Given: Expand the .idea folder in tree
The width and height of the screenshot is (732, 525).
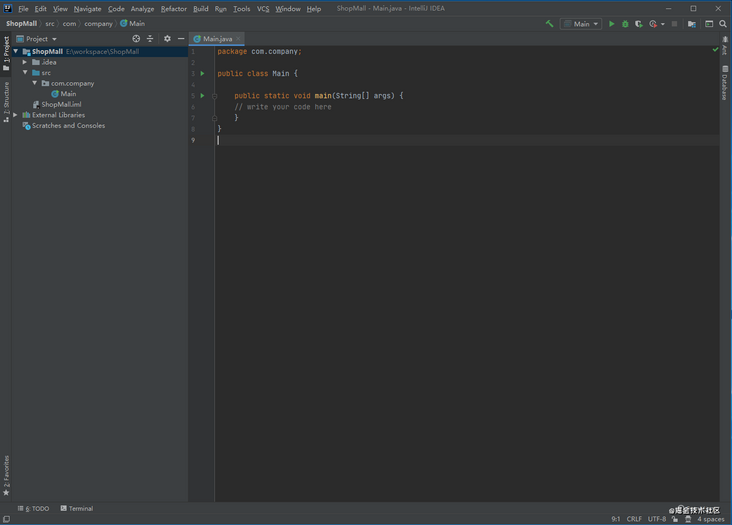Looking at the screenshot, I should [25, 62].
